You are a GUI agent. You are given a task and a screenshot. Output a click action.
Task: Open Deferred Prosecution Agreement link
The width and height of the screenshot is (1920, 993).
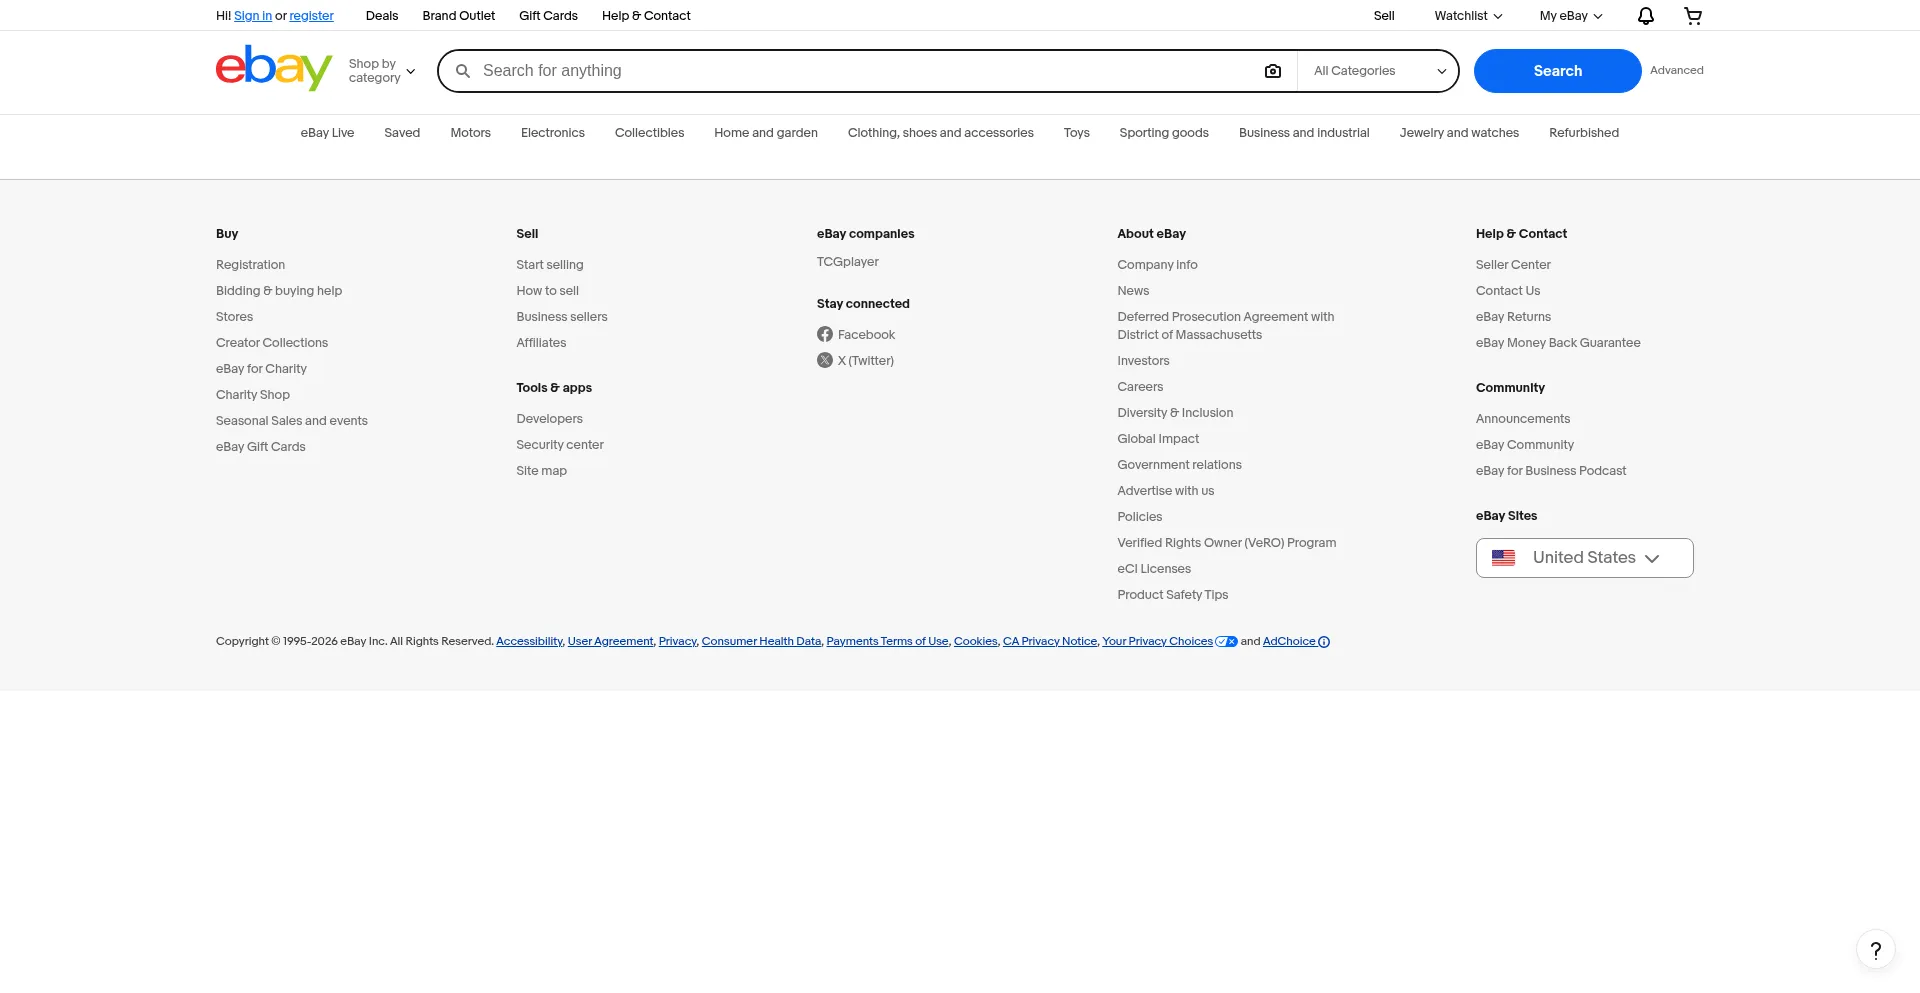[x=1226, y=326]
